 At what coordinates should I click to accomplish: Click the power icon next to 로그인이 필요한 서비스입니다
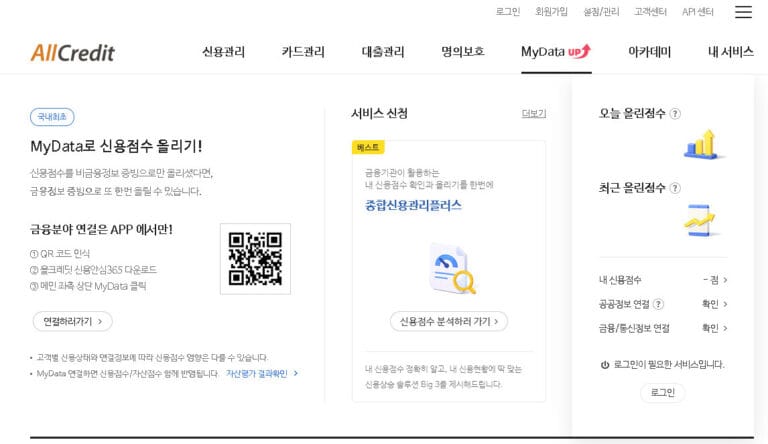605,365
